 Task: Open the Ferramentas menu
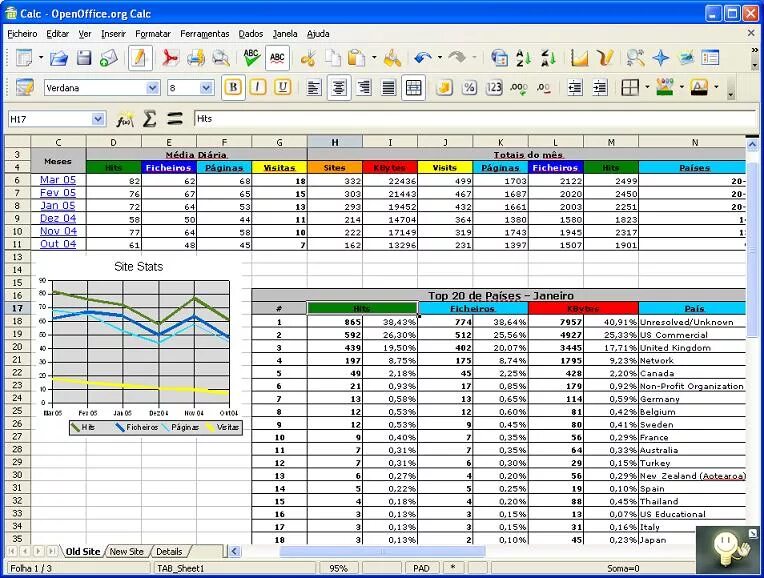click(205, 34)
